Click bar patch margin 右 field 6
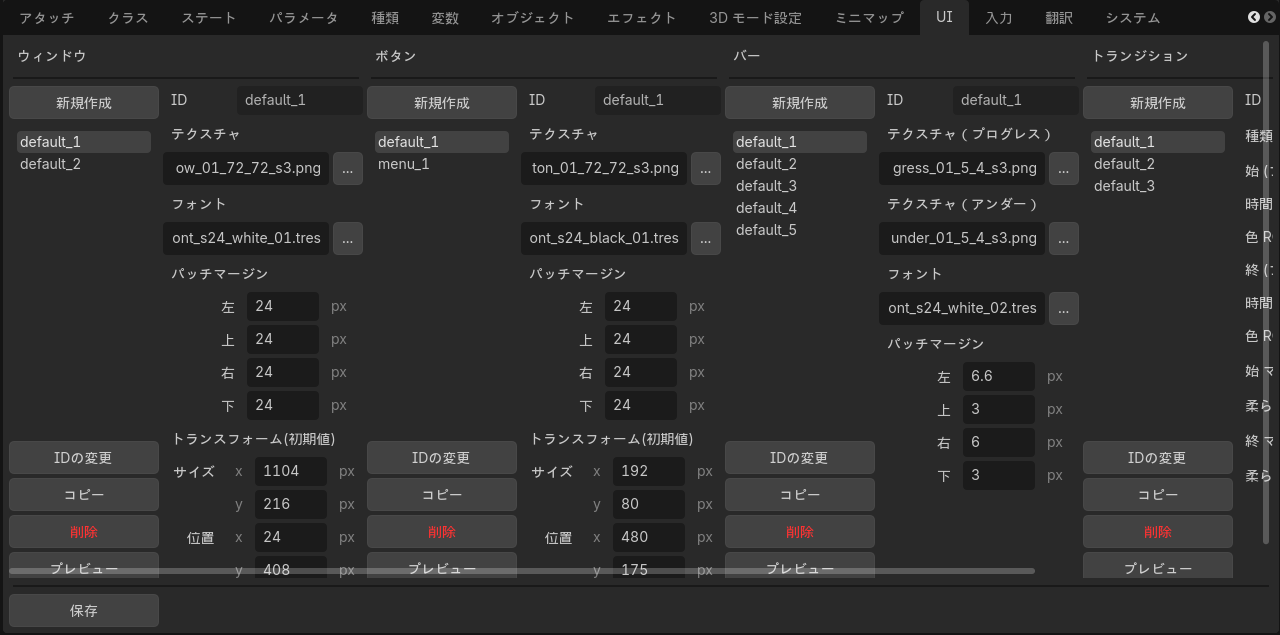Image resolution: width=1280 pixels, height=635 pixels. pyautogui.click(x=999, y=443)
